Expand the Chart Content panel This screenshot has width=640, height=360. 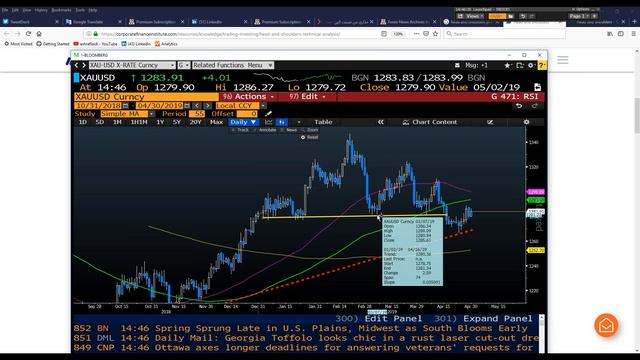[x=430, y=122]
